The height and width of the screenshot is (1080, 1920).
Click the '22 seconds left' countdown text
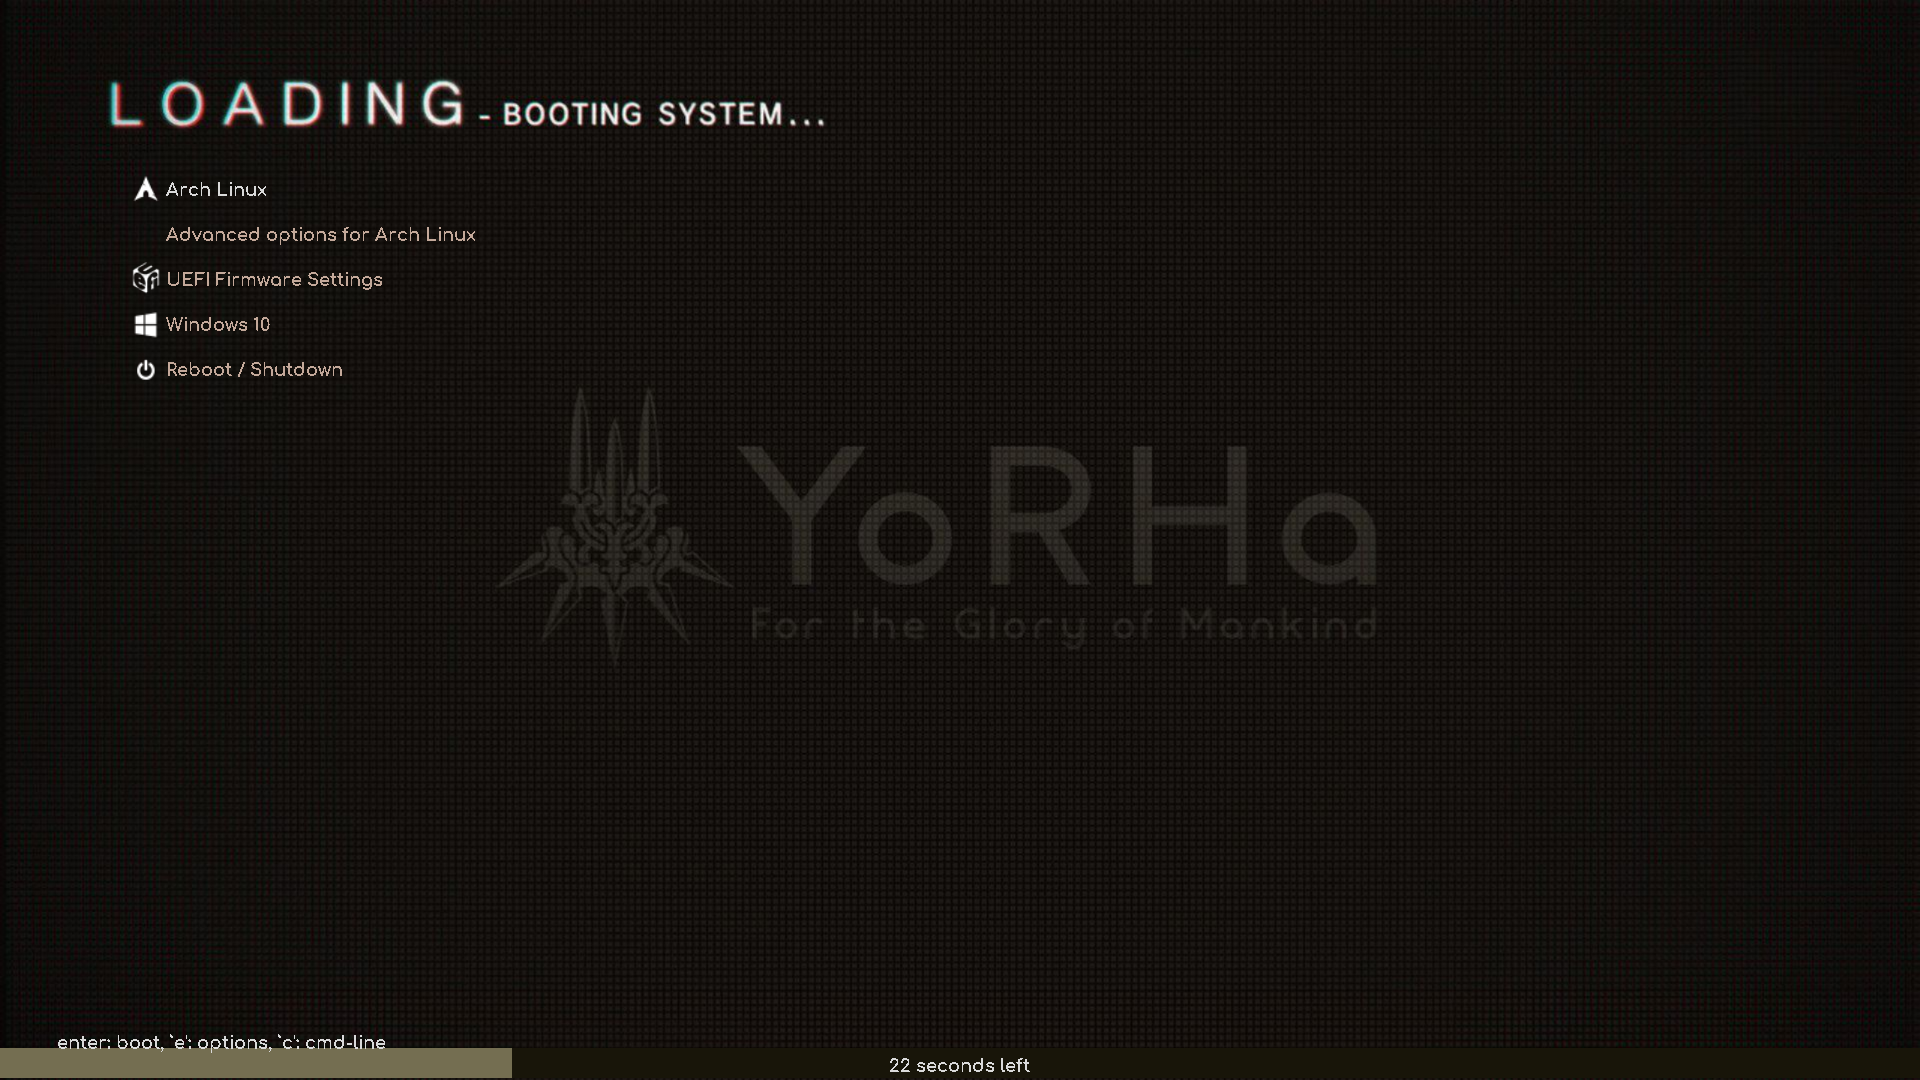point(959,1066)
